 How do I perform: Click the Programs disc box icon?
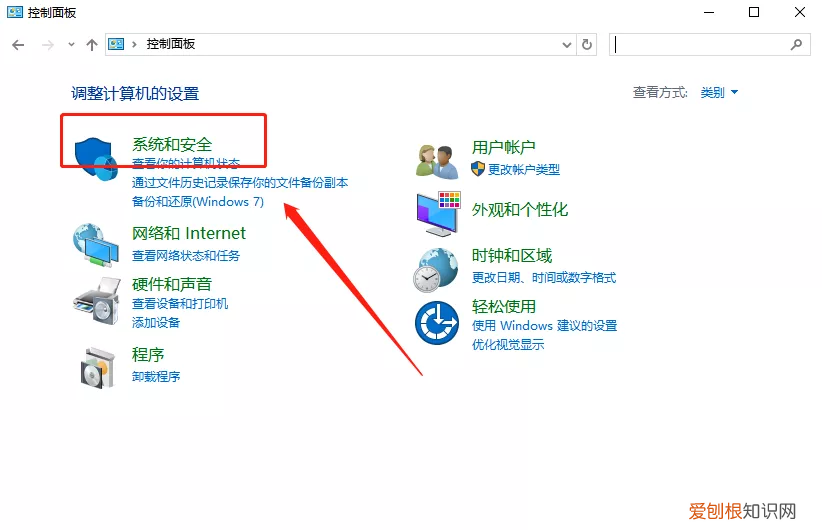[x=98, y=368]
